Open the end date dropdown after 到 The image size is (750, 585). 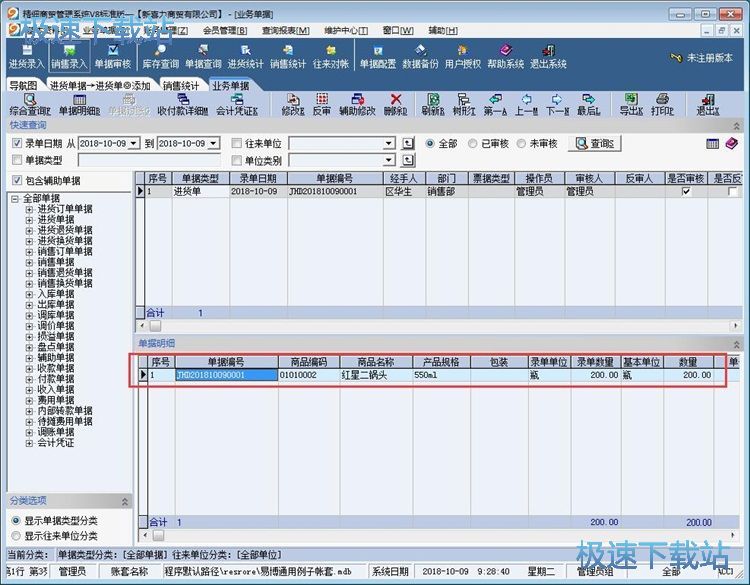tap(214, 143)
